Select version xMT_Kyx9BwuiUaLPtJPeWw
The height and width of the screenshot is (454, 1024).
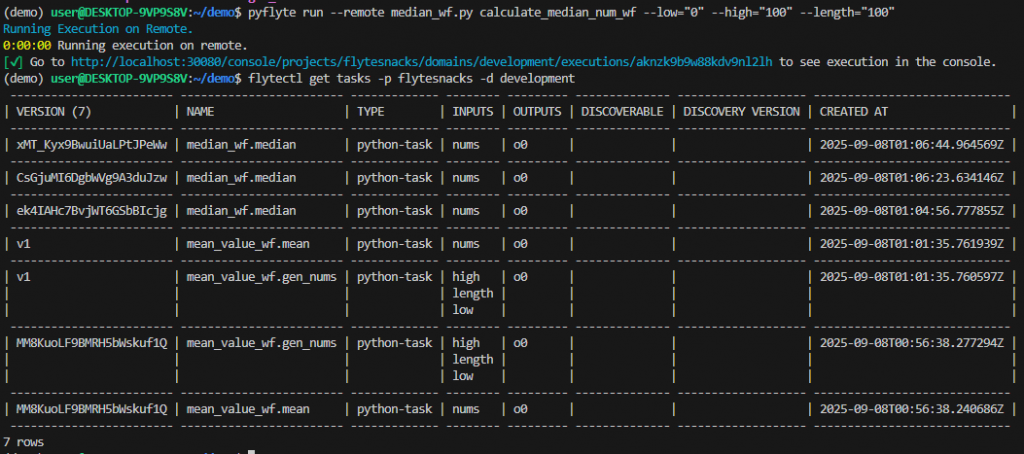[x=91, y=144]
